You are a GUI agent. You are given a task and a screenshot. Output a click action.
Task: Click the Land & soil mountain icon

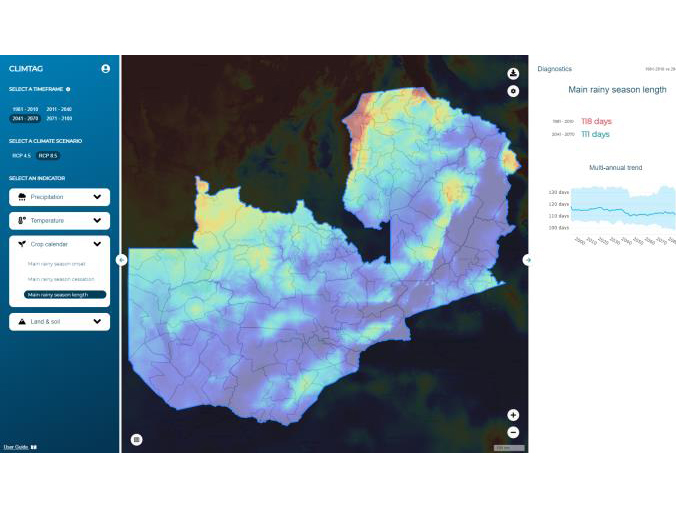coord(22,322)
